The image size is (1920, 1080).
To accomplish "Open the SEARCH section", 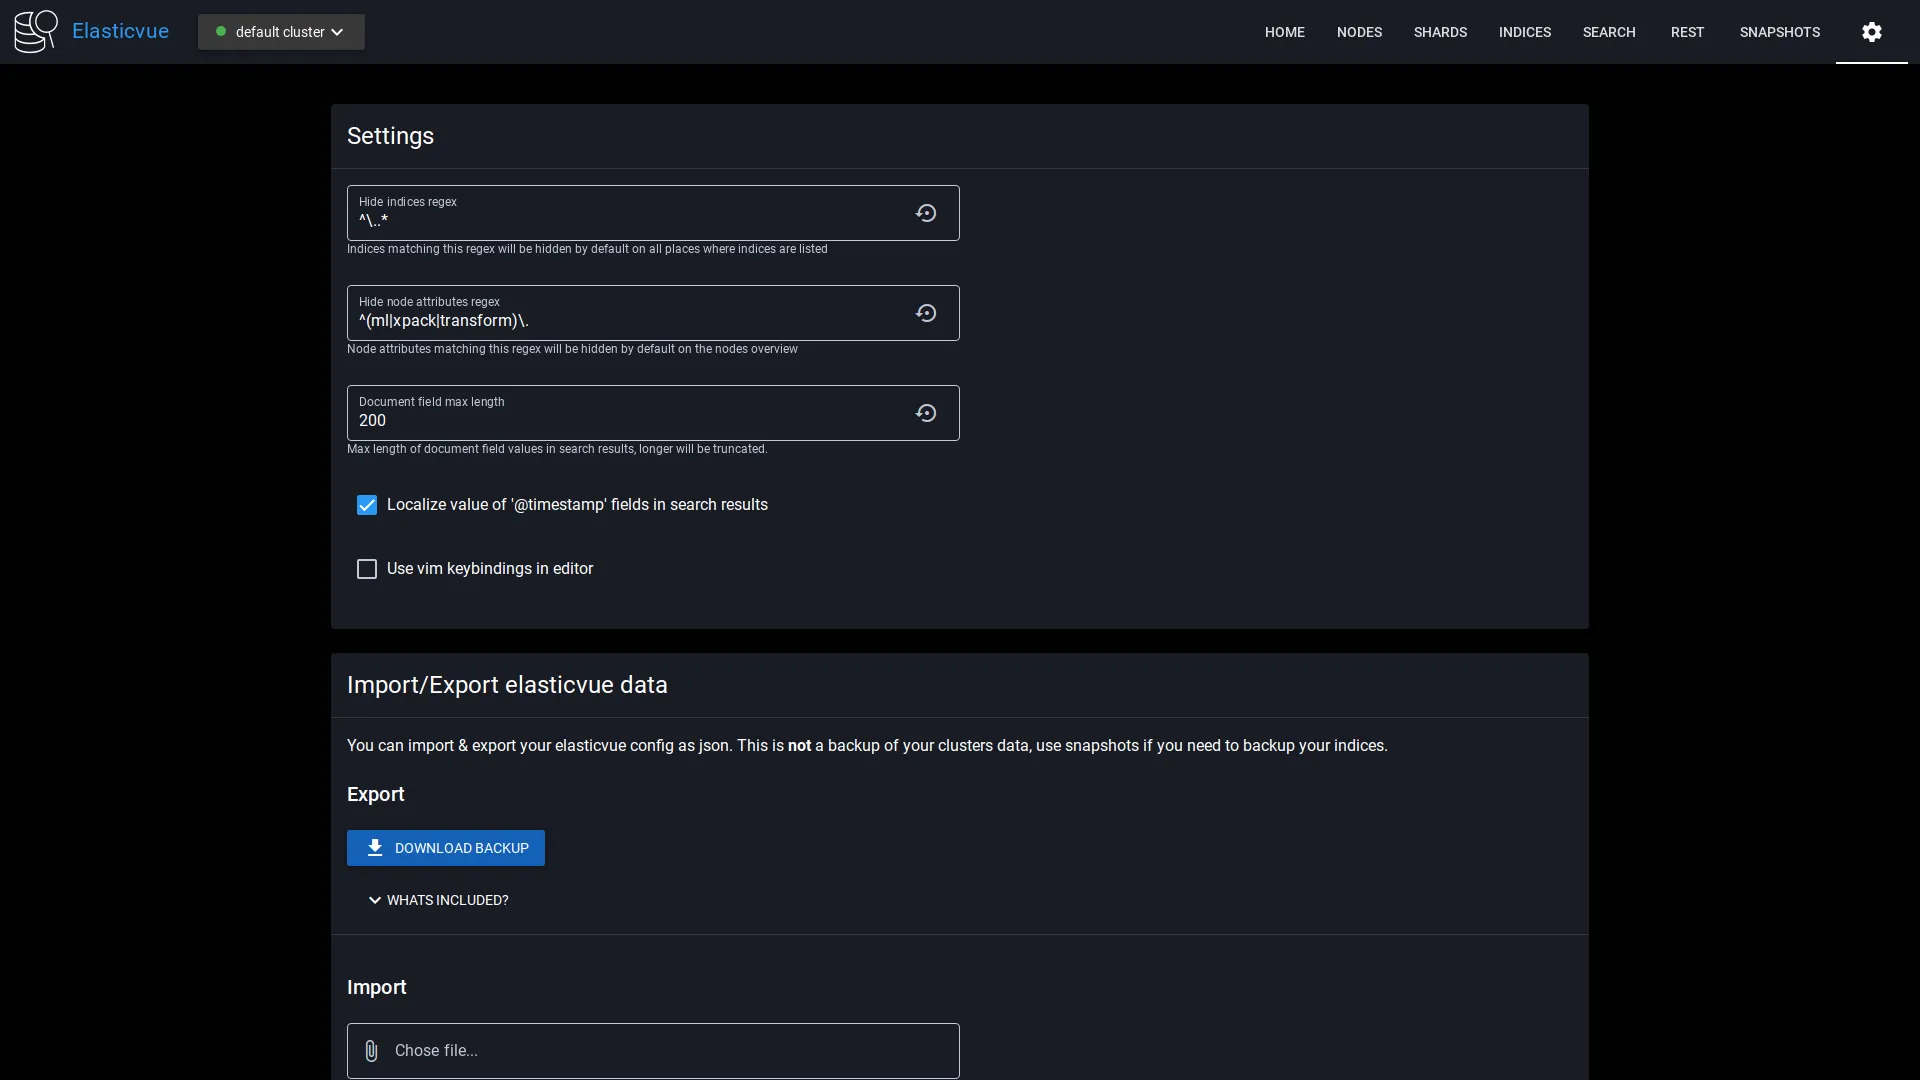I will click(x=1609, y=31).
